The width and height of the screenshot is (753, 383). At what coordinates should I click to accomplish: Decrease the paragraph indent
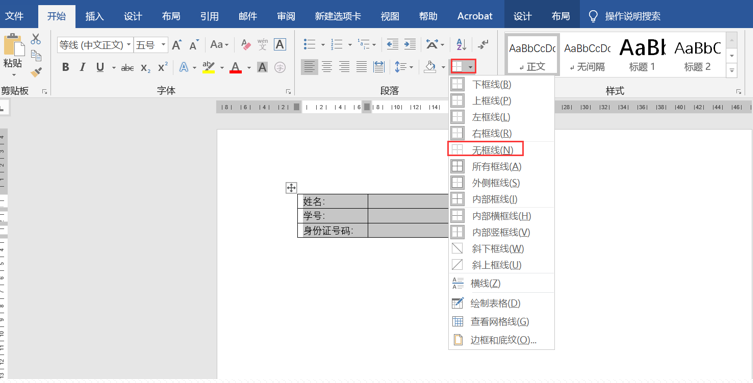click(392, 45)
